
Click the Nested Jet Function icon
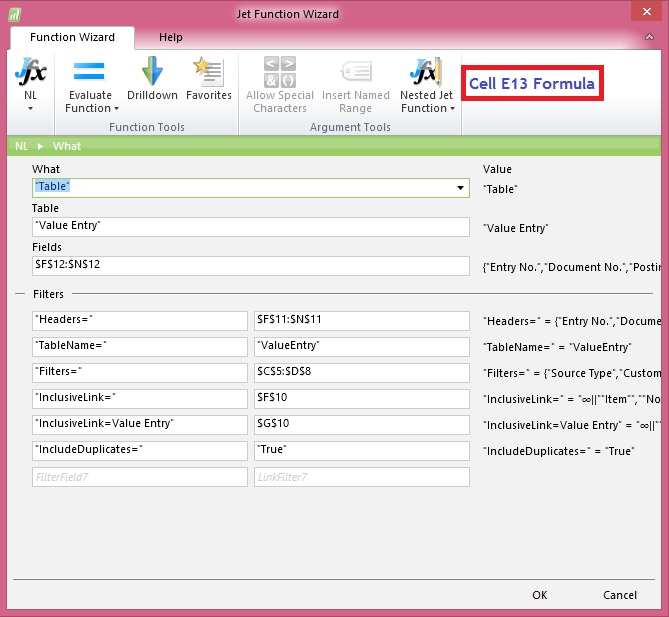point(426,73)
